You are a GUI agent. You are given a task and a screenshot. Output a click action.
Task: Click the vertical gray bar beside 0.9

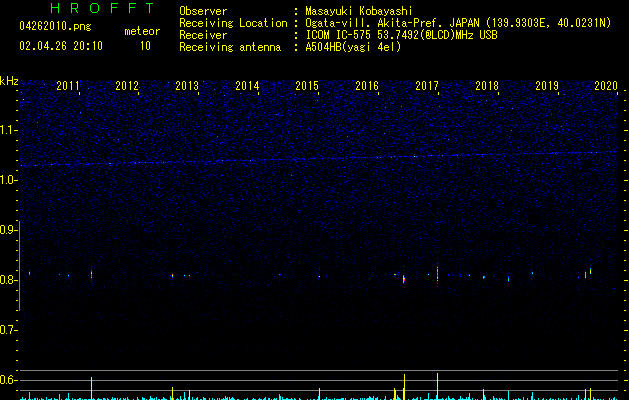[x=19, y=266]
